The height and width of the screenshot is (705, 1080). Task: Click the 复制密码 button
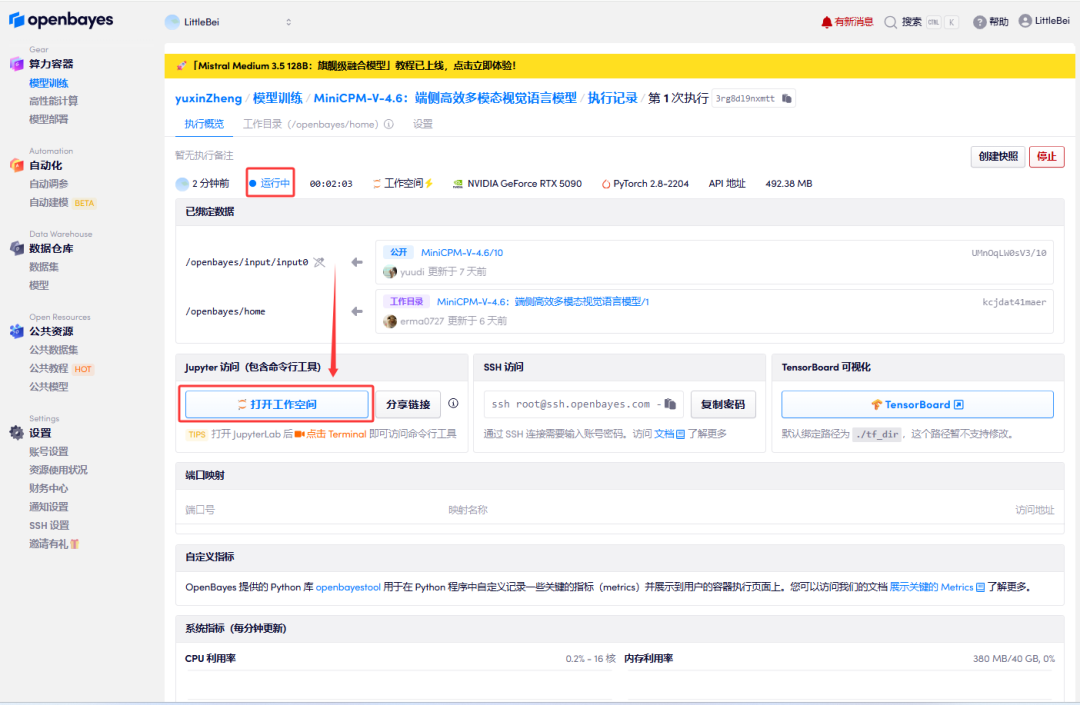[x=723, y=404]
